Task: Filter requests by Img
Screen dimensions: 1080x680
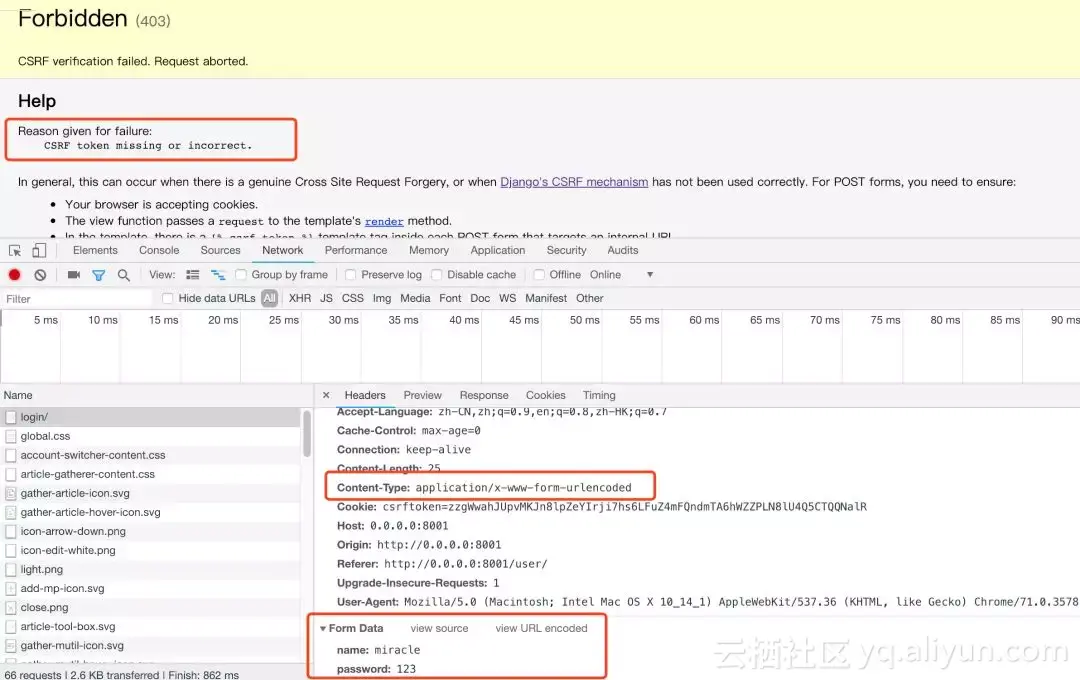Action: click(x=382, y=298)
